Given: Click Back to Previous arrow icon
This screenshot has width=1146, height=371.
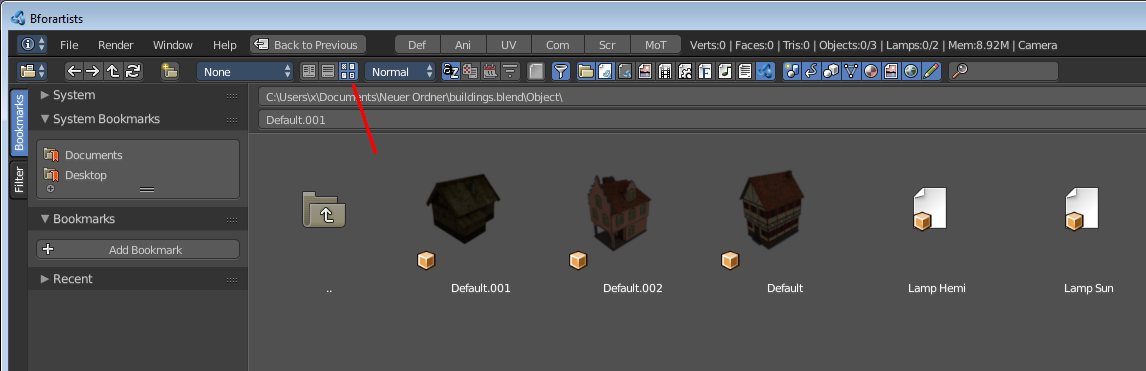Looking at the screenshot, I should 261,45.
